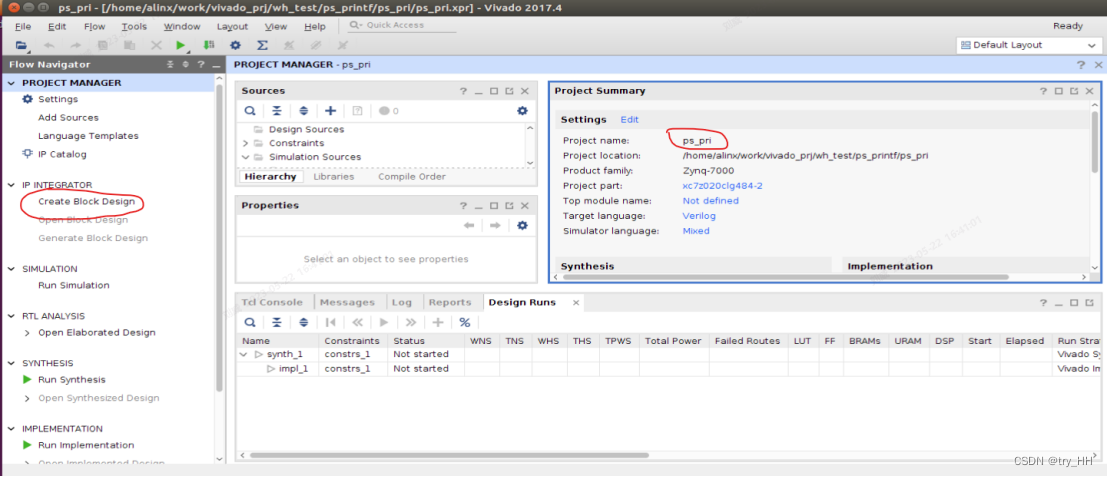Open IP Catalog in Flow Navigator

pyautogui.click(x=62, y=154)
